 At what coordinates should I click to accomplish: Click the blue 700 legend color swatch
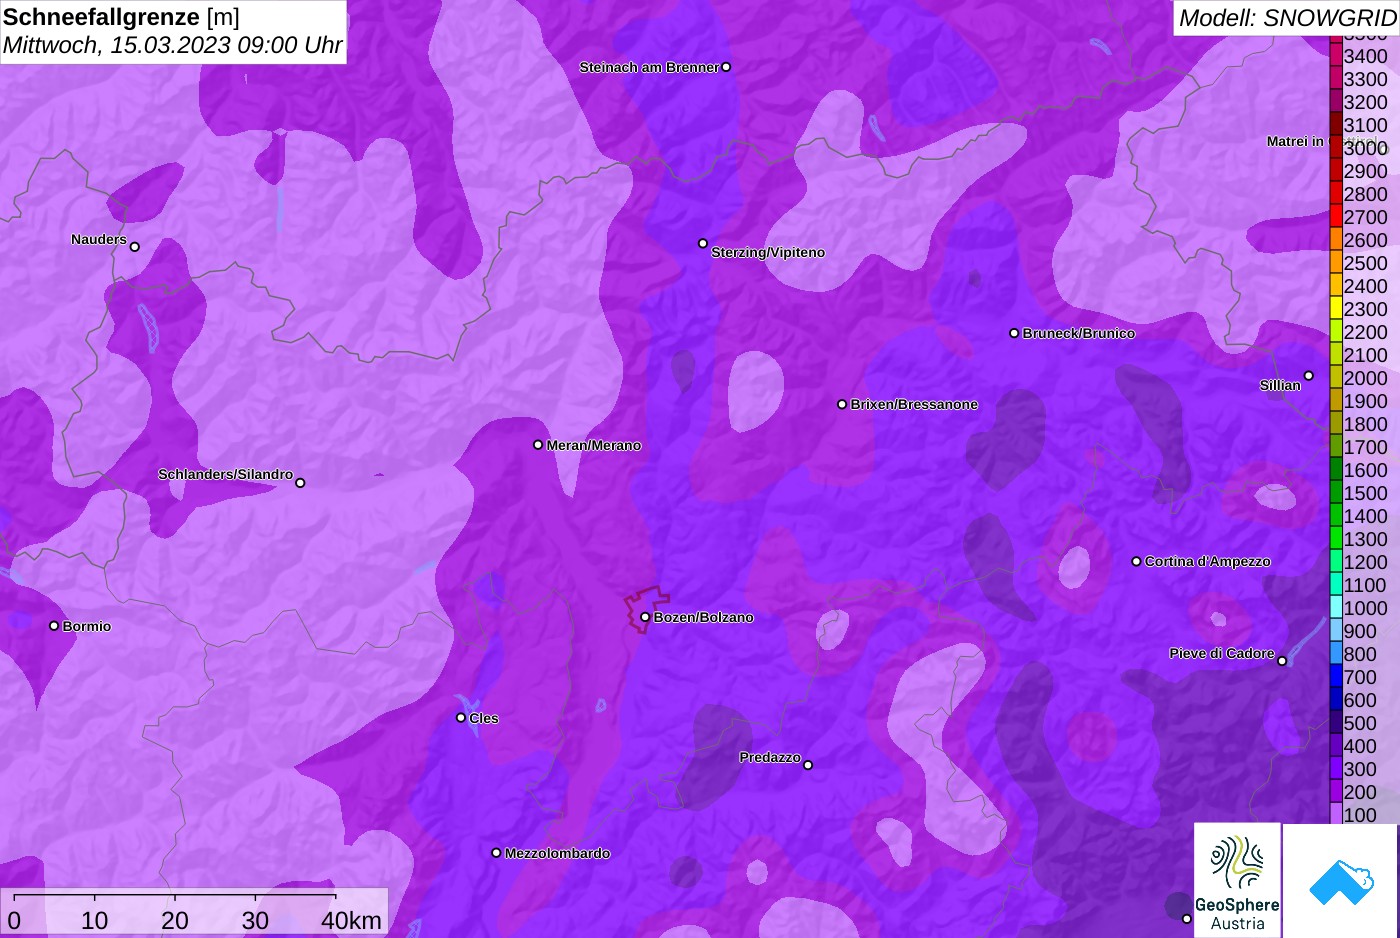point(1336,676)
